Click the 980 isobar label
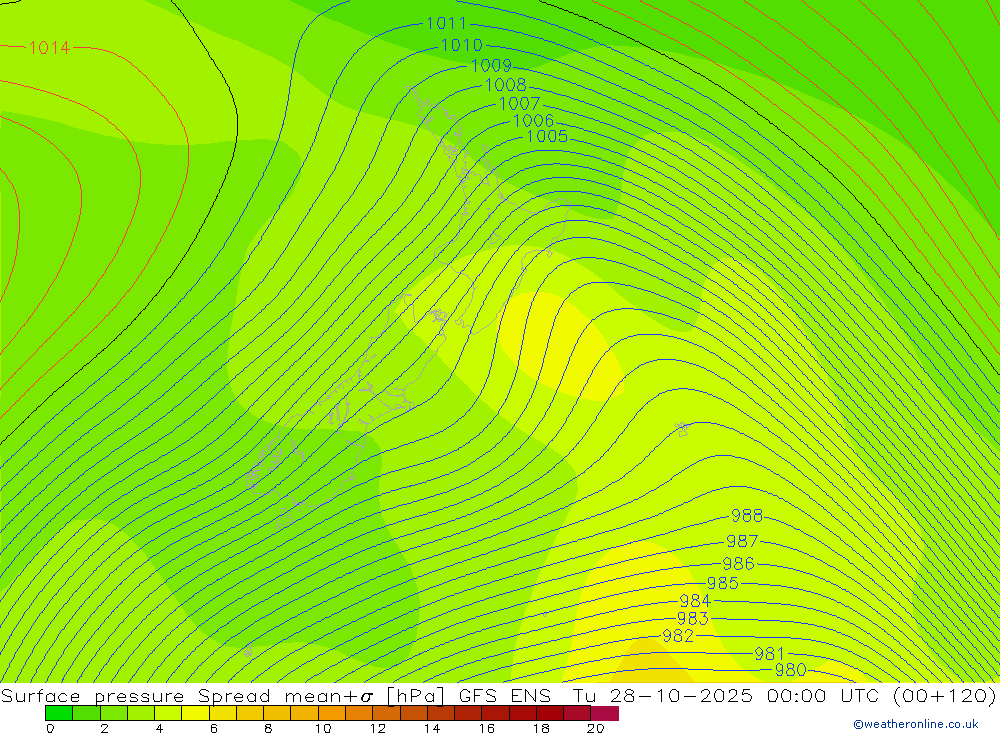Image resolution: width=1000 pixels, height=733 pixels. [791, 670]
